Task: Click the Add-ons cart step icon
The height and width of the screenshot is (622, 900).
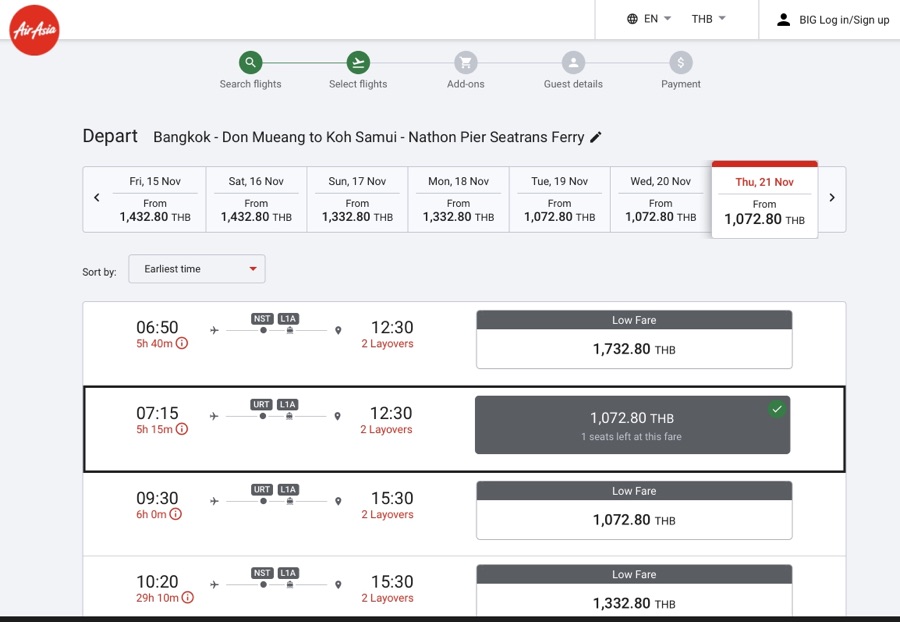Action: (465, 63)
